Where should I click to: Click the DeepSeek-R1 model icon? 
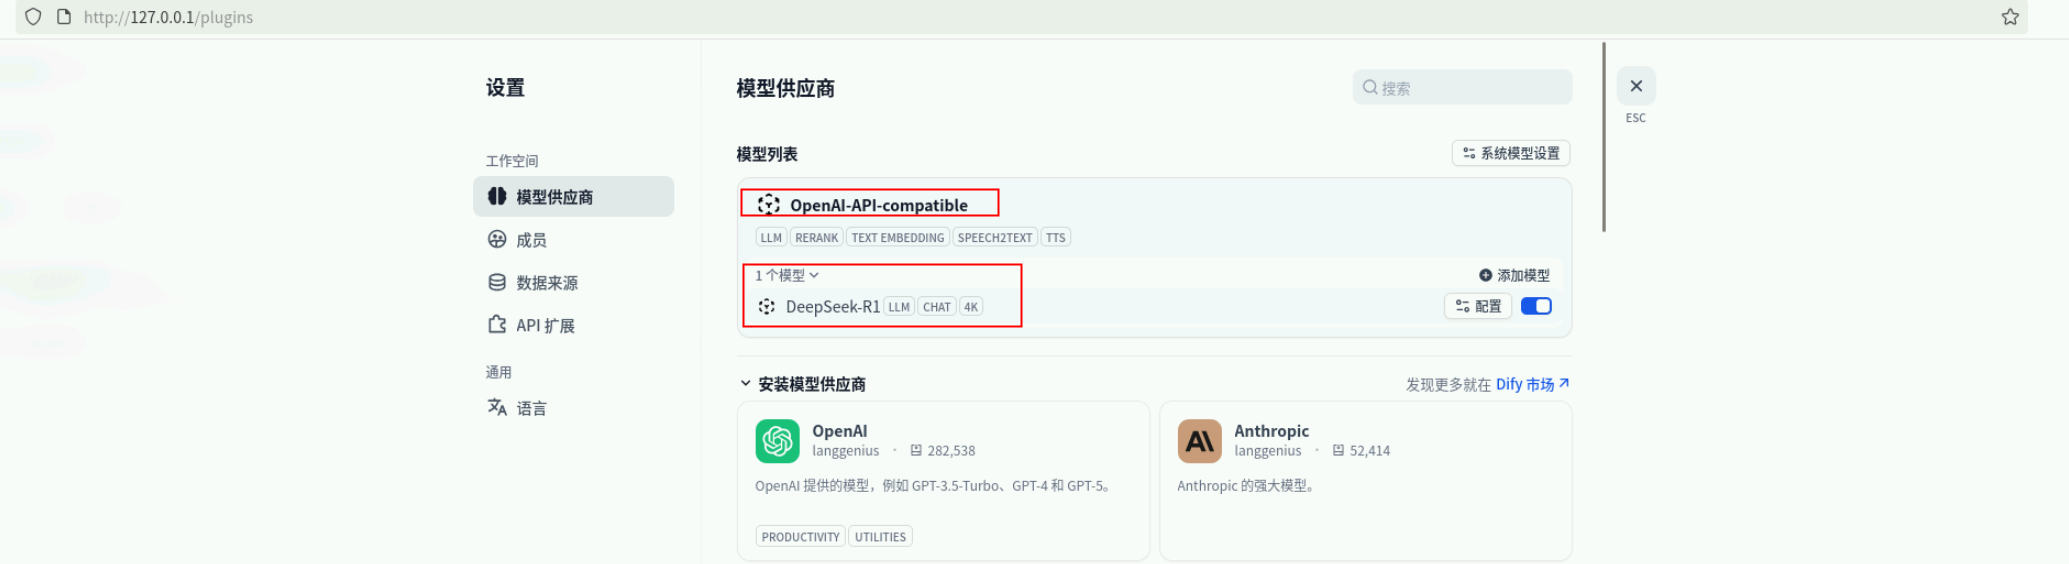pyautogui.click(x=767, y=307)
